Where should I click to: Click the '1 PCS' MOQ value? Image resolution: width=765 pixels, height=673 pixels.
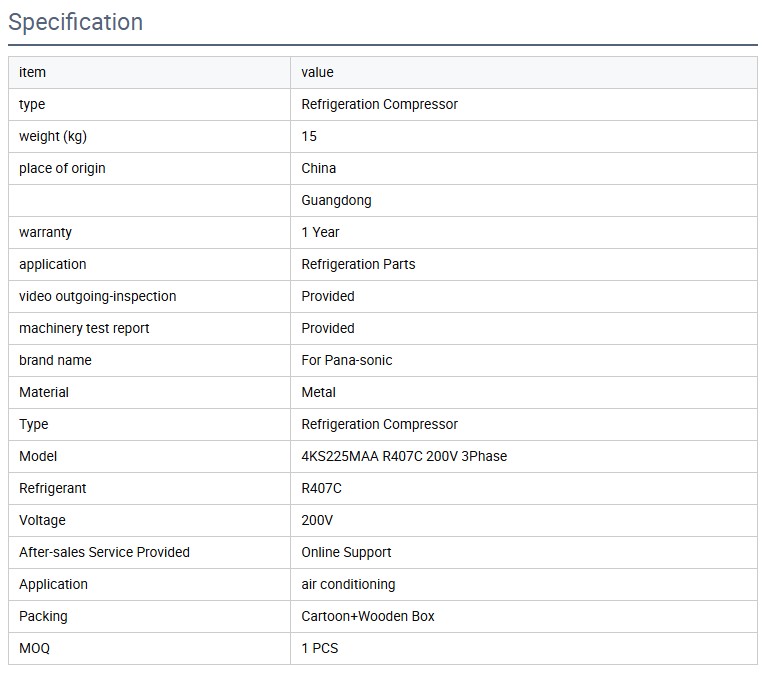[x=320, y=648]
